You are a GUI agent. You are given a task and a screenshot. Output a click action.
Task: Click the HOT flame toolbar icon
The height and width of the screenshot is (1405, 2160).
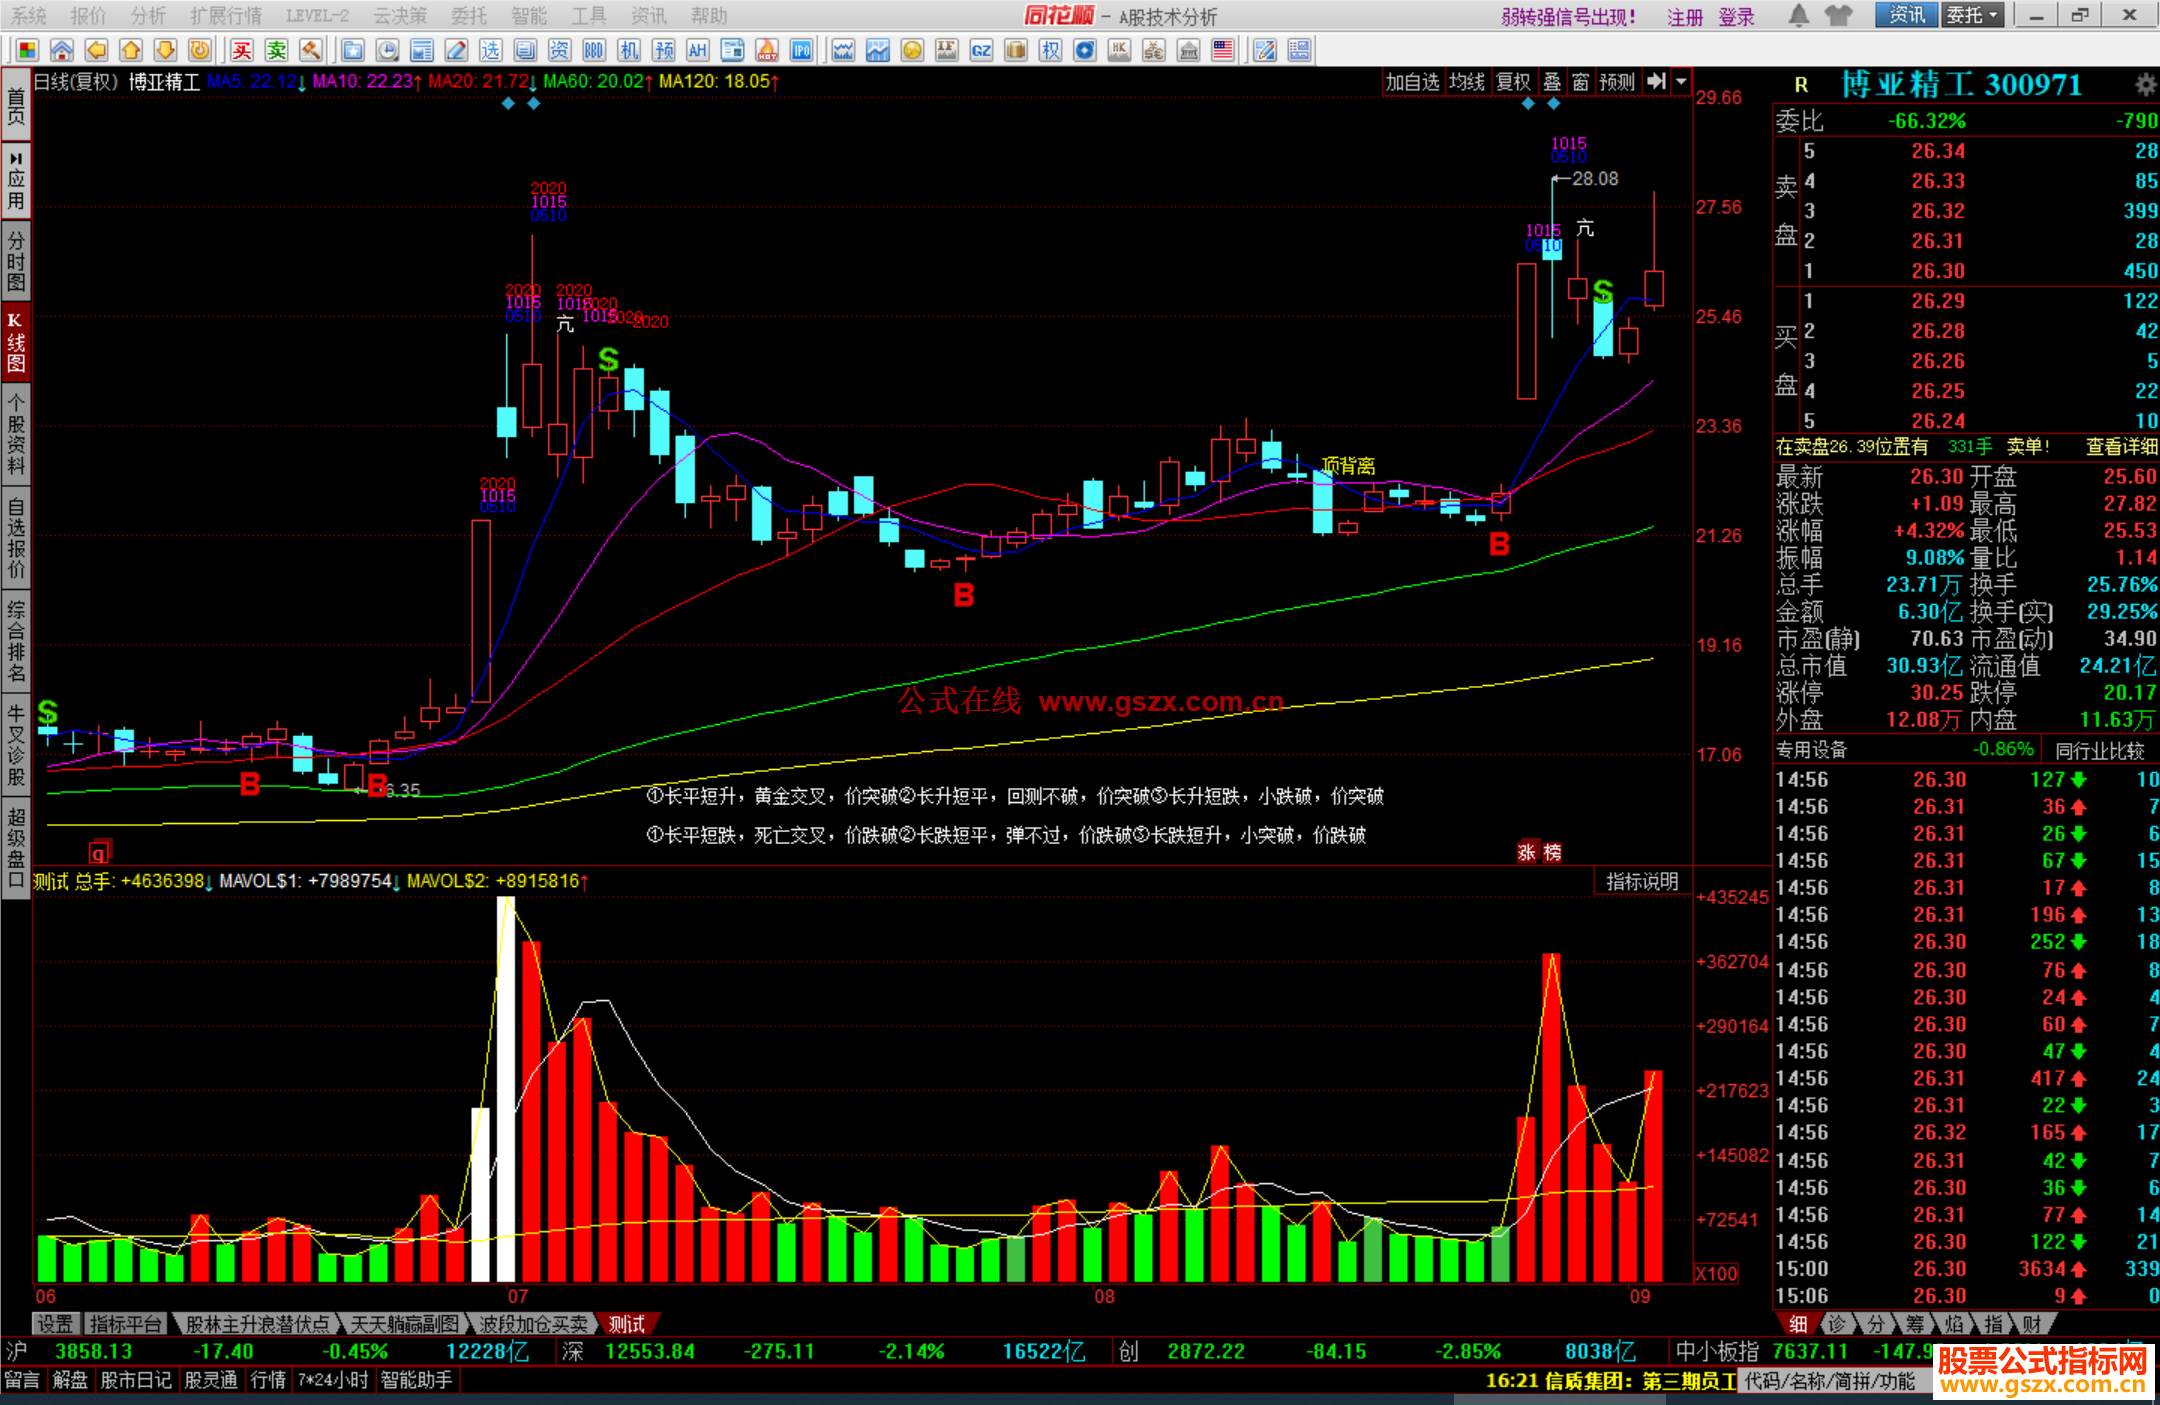[767, 50]
